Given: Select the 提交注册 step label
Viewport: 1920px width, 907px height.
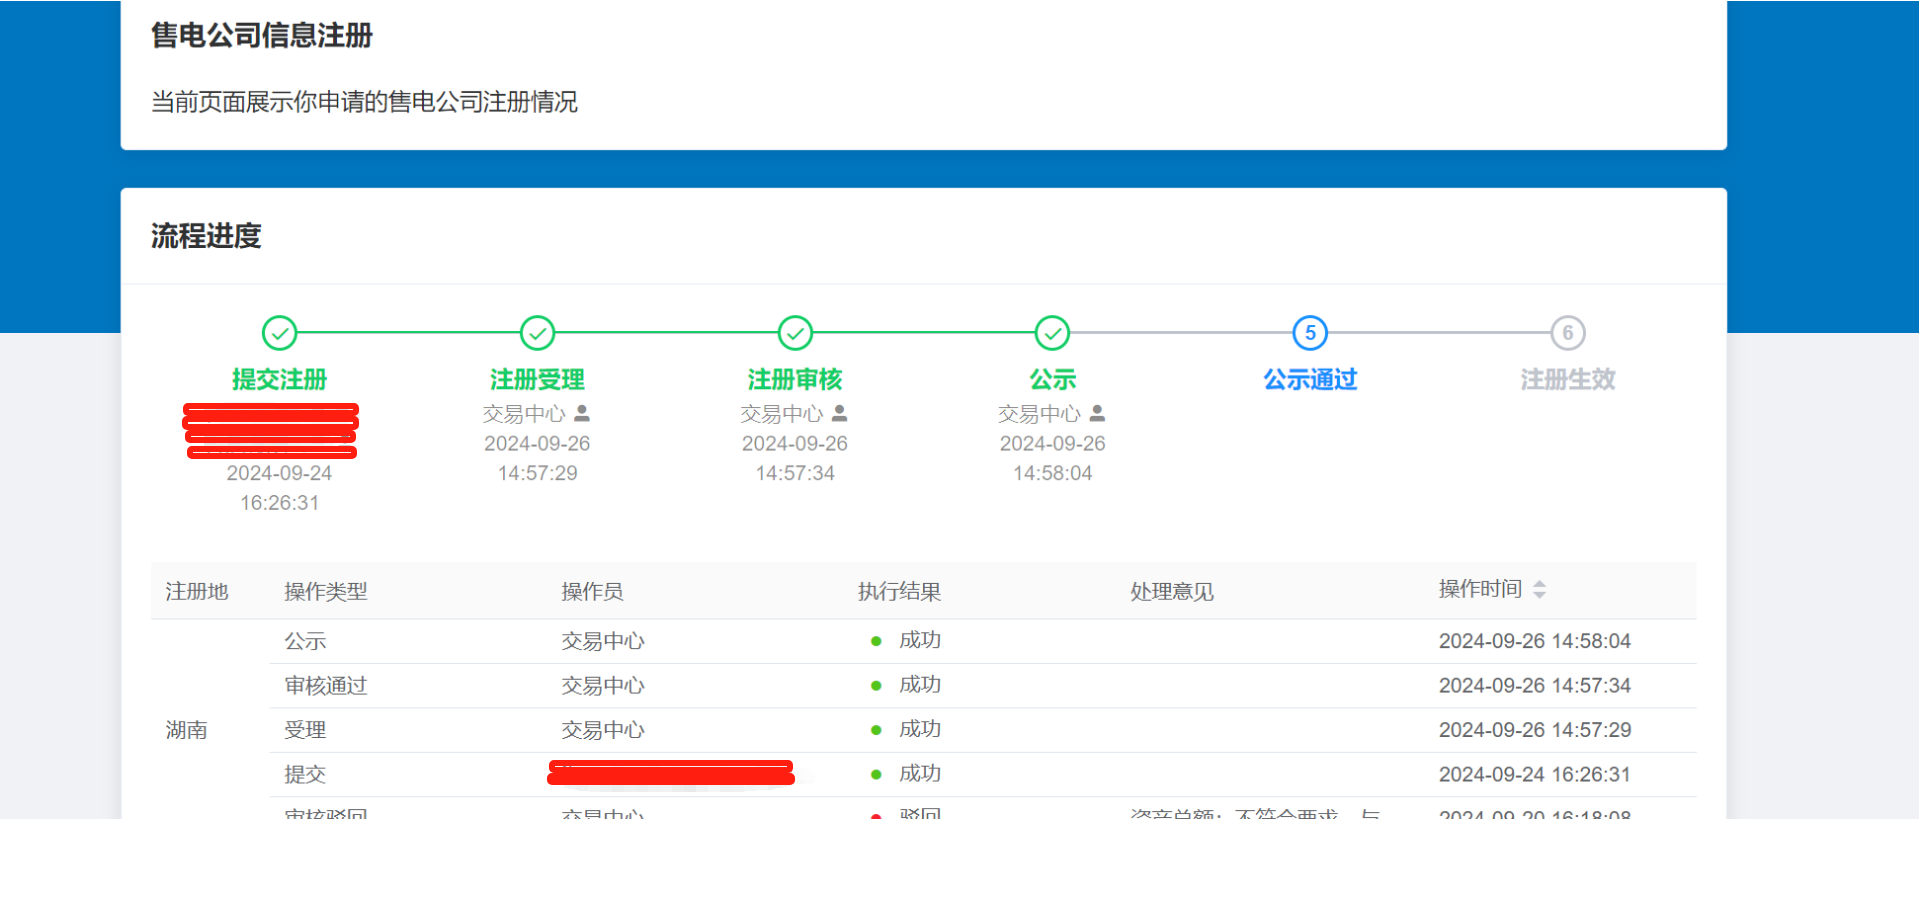Looking at the screenshot, I should (x=279, y=380).
